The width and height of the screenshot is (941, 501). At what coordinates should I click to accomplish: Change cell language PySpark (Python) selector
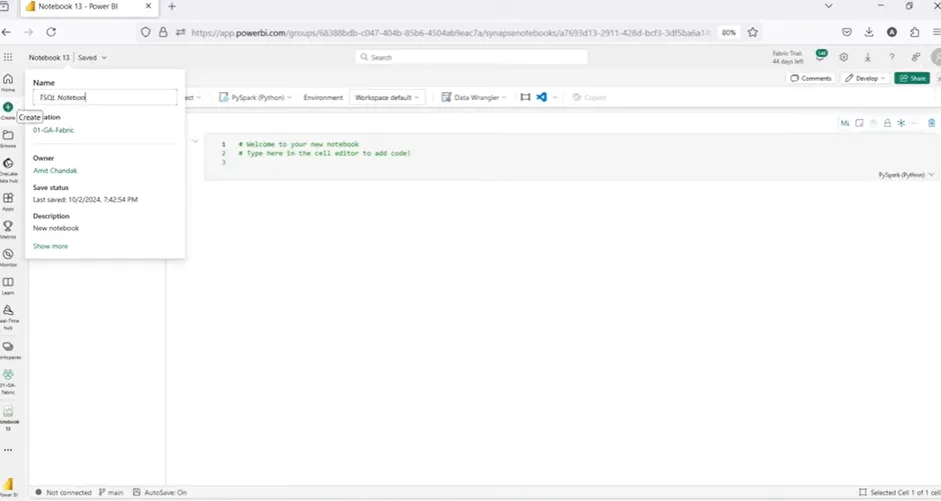click(906, 175)
